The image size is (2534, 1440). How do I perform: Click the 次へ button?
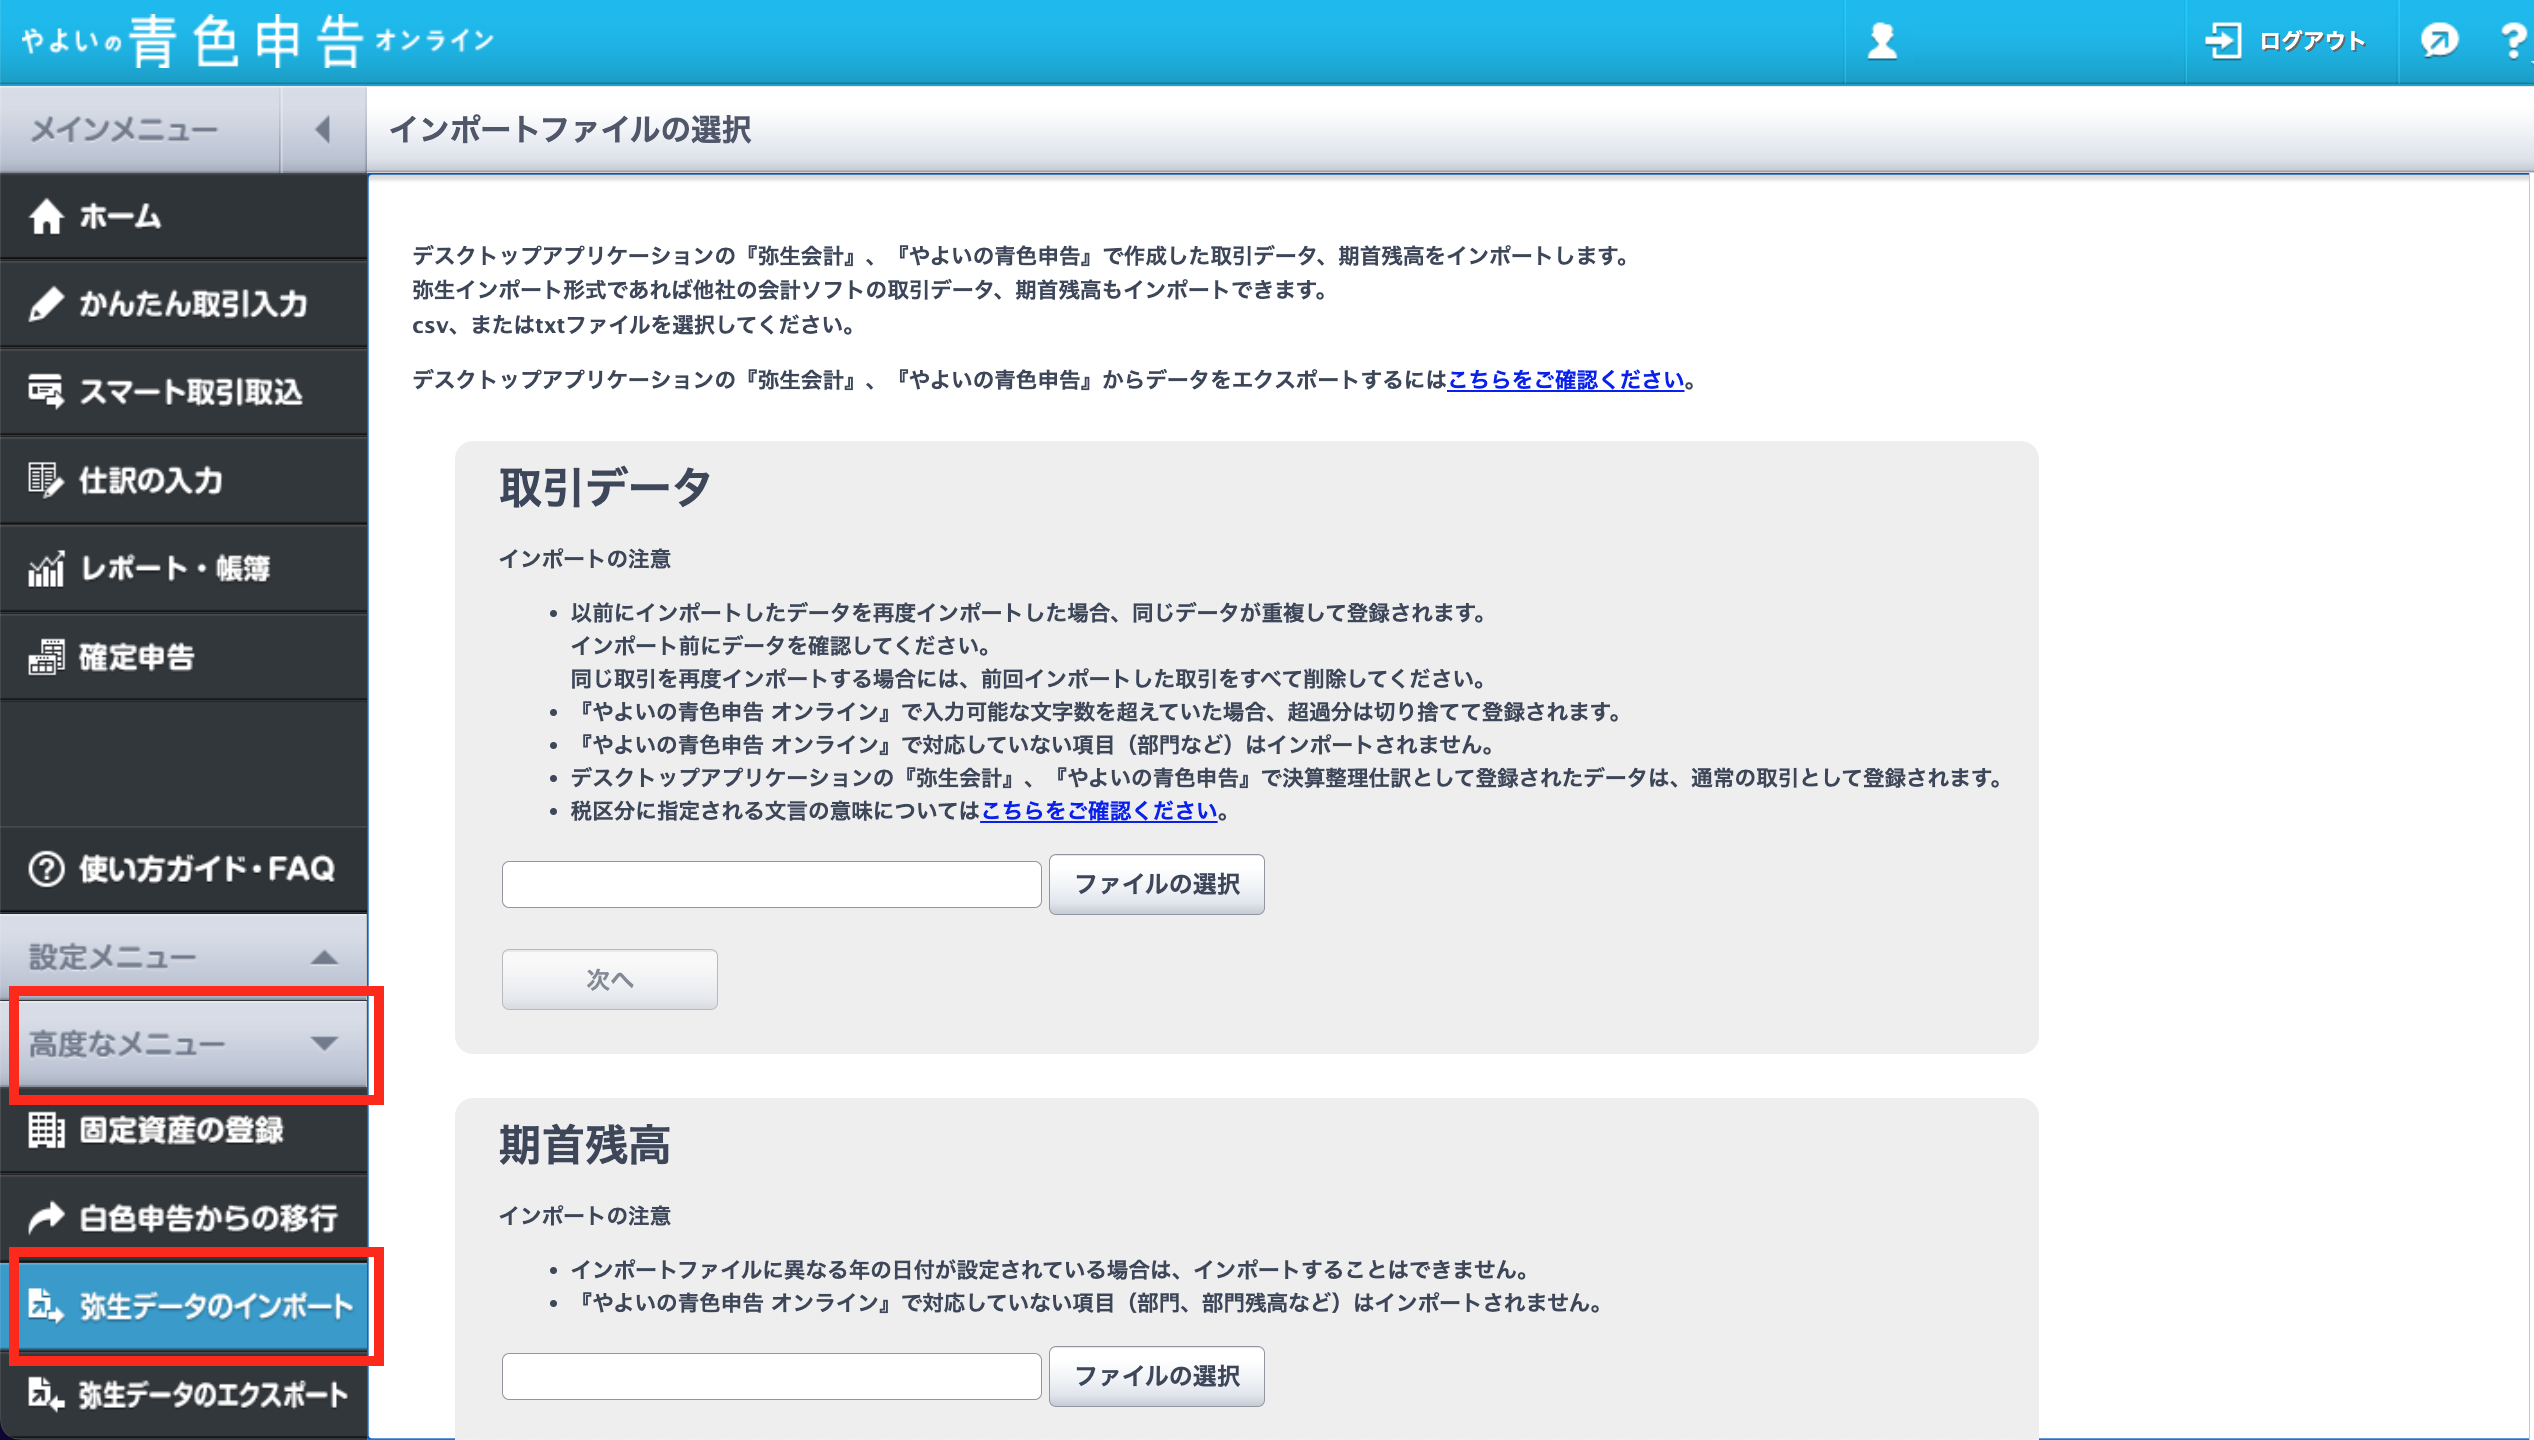(x=610, y=979)
